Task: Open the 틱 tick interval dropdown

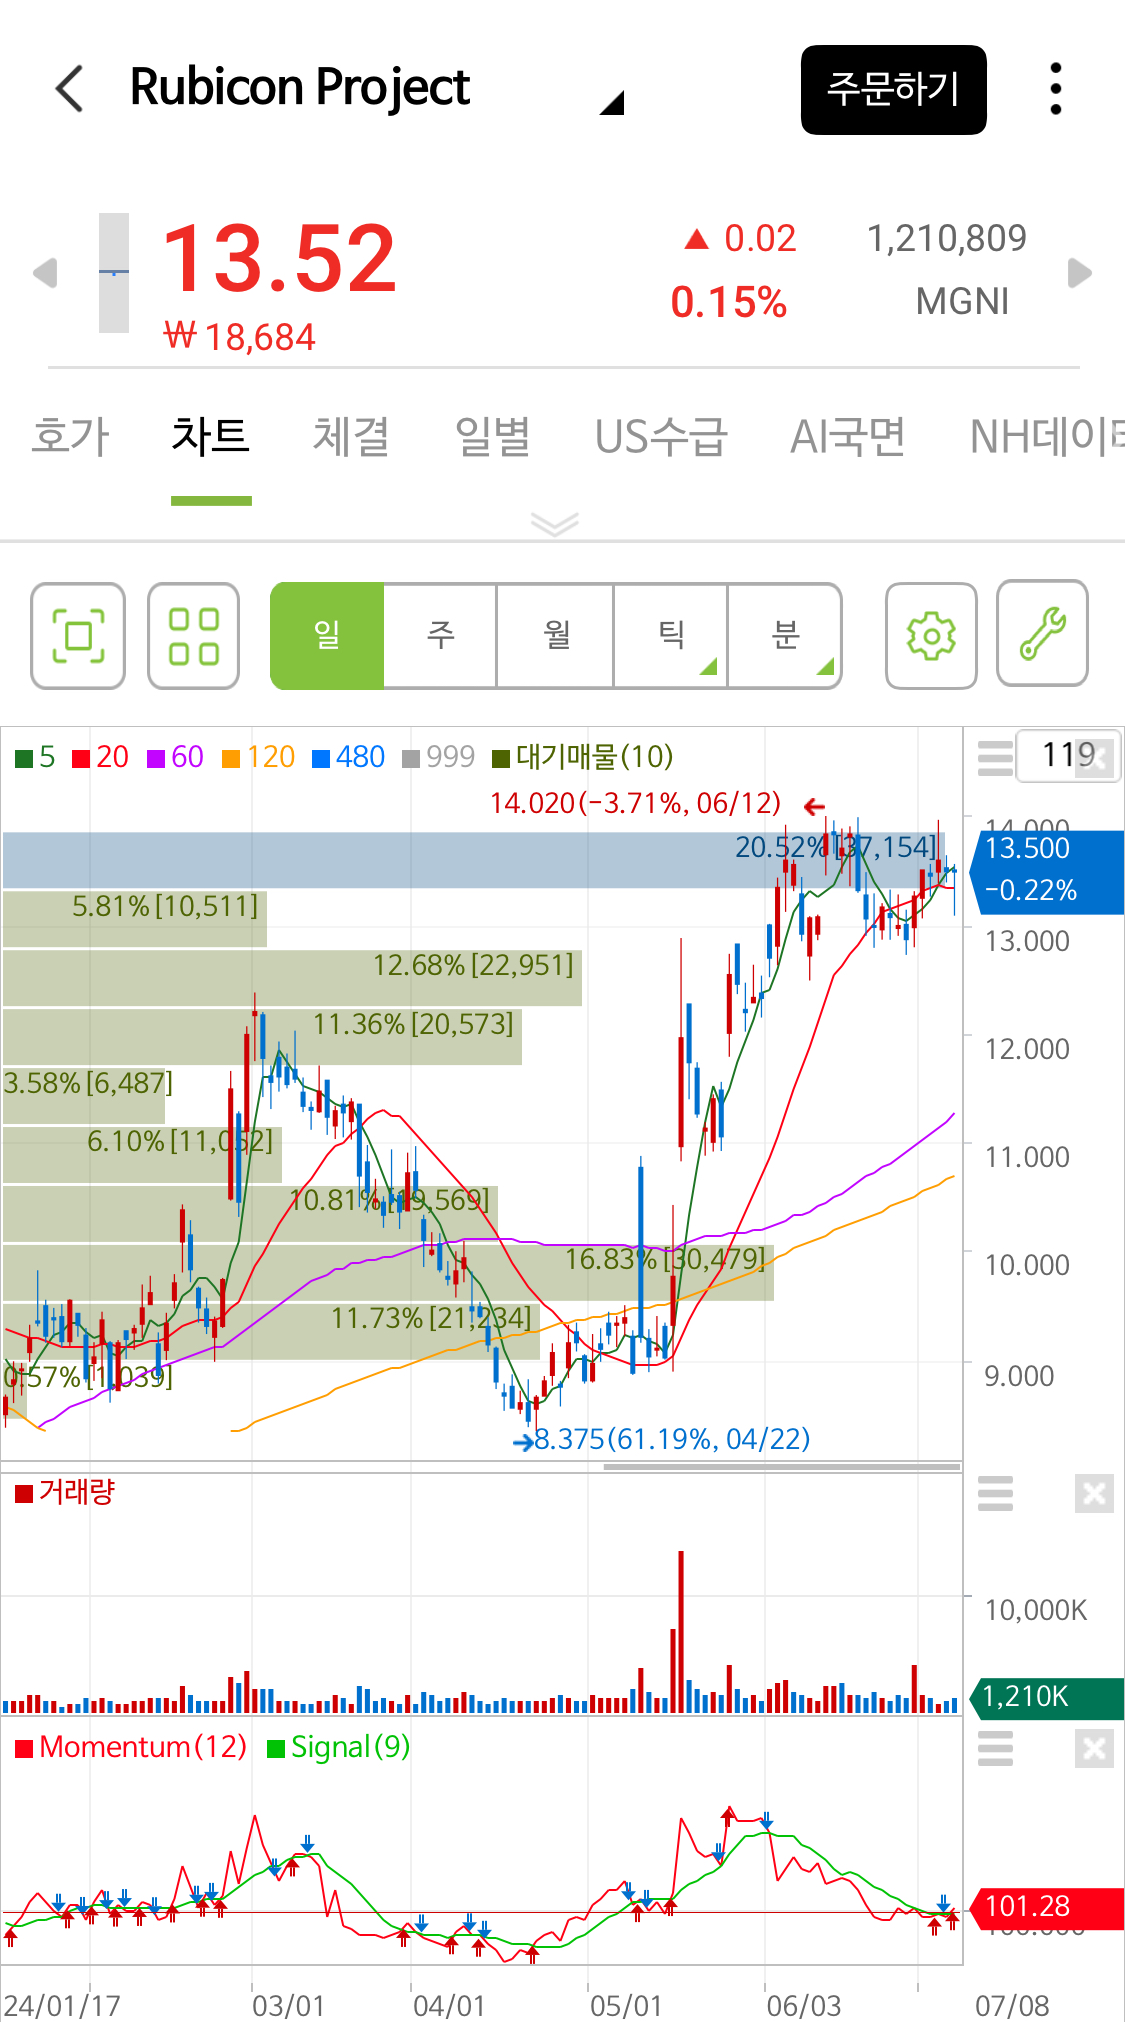Action: [671, 635]
